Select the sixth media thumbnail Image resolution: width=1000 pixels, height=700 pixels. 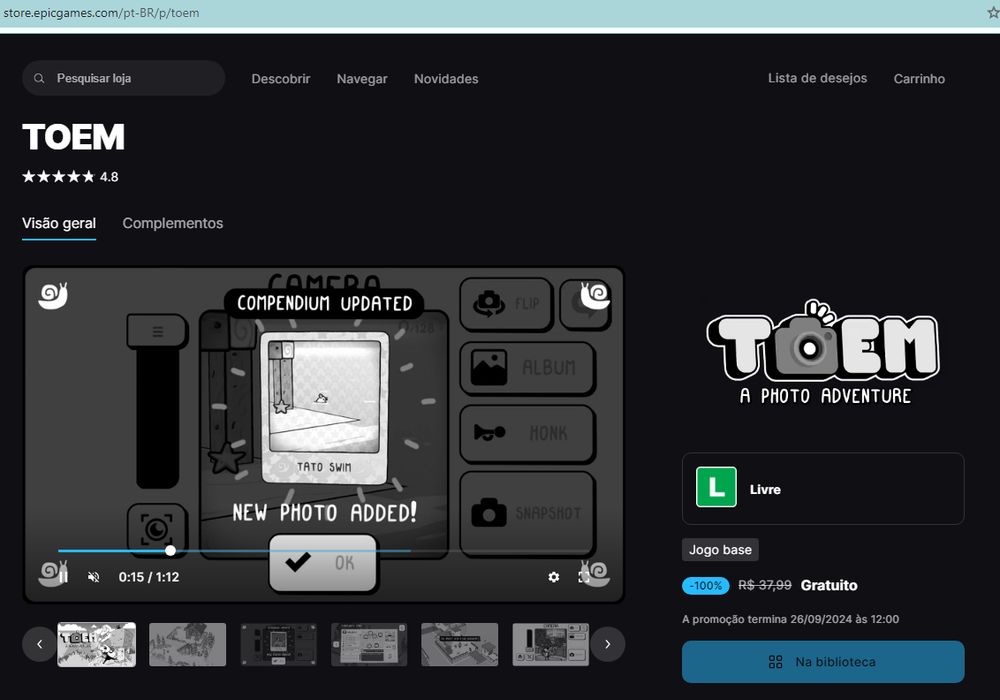point(550,645)
